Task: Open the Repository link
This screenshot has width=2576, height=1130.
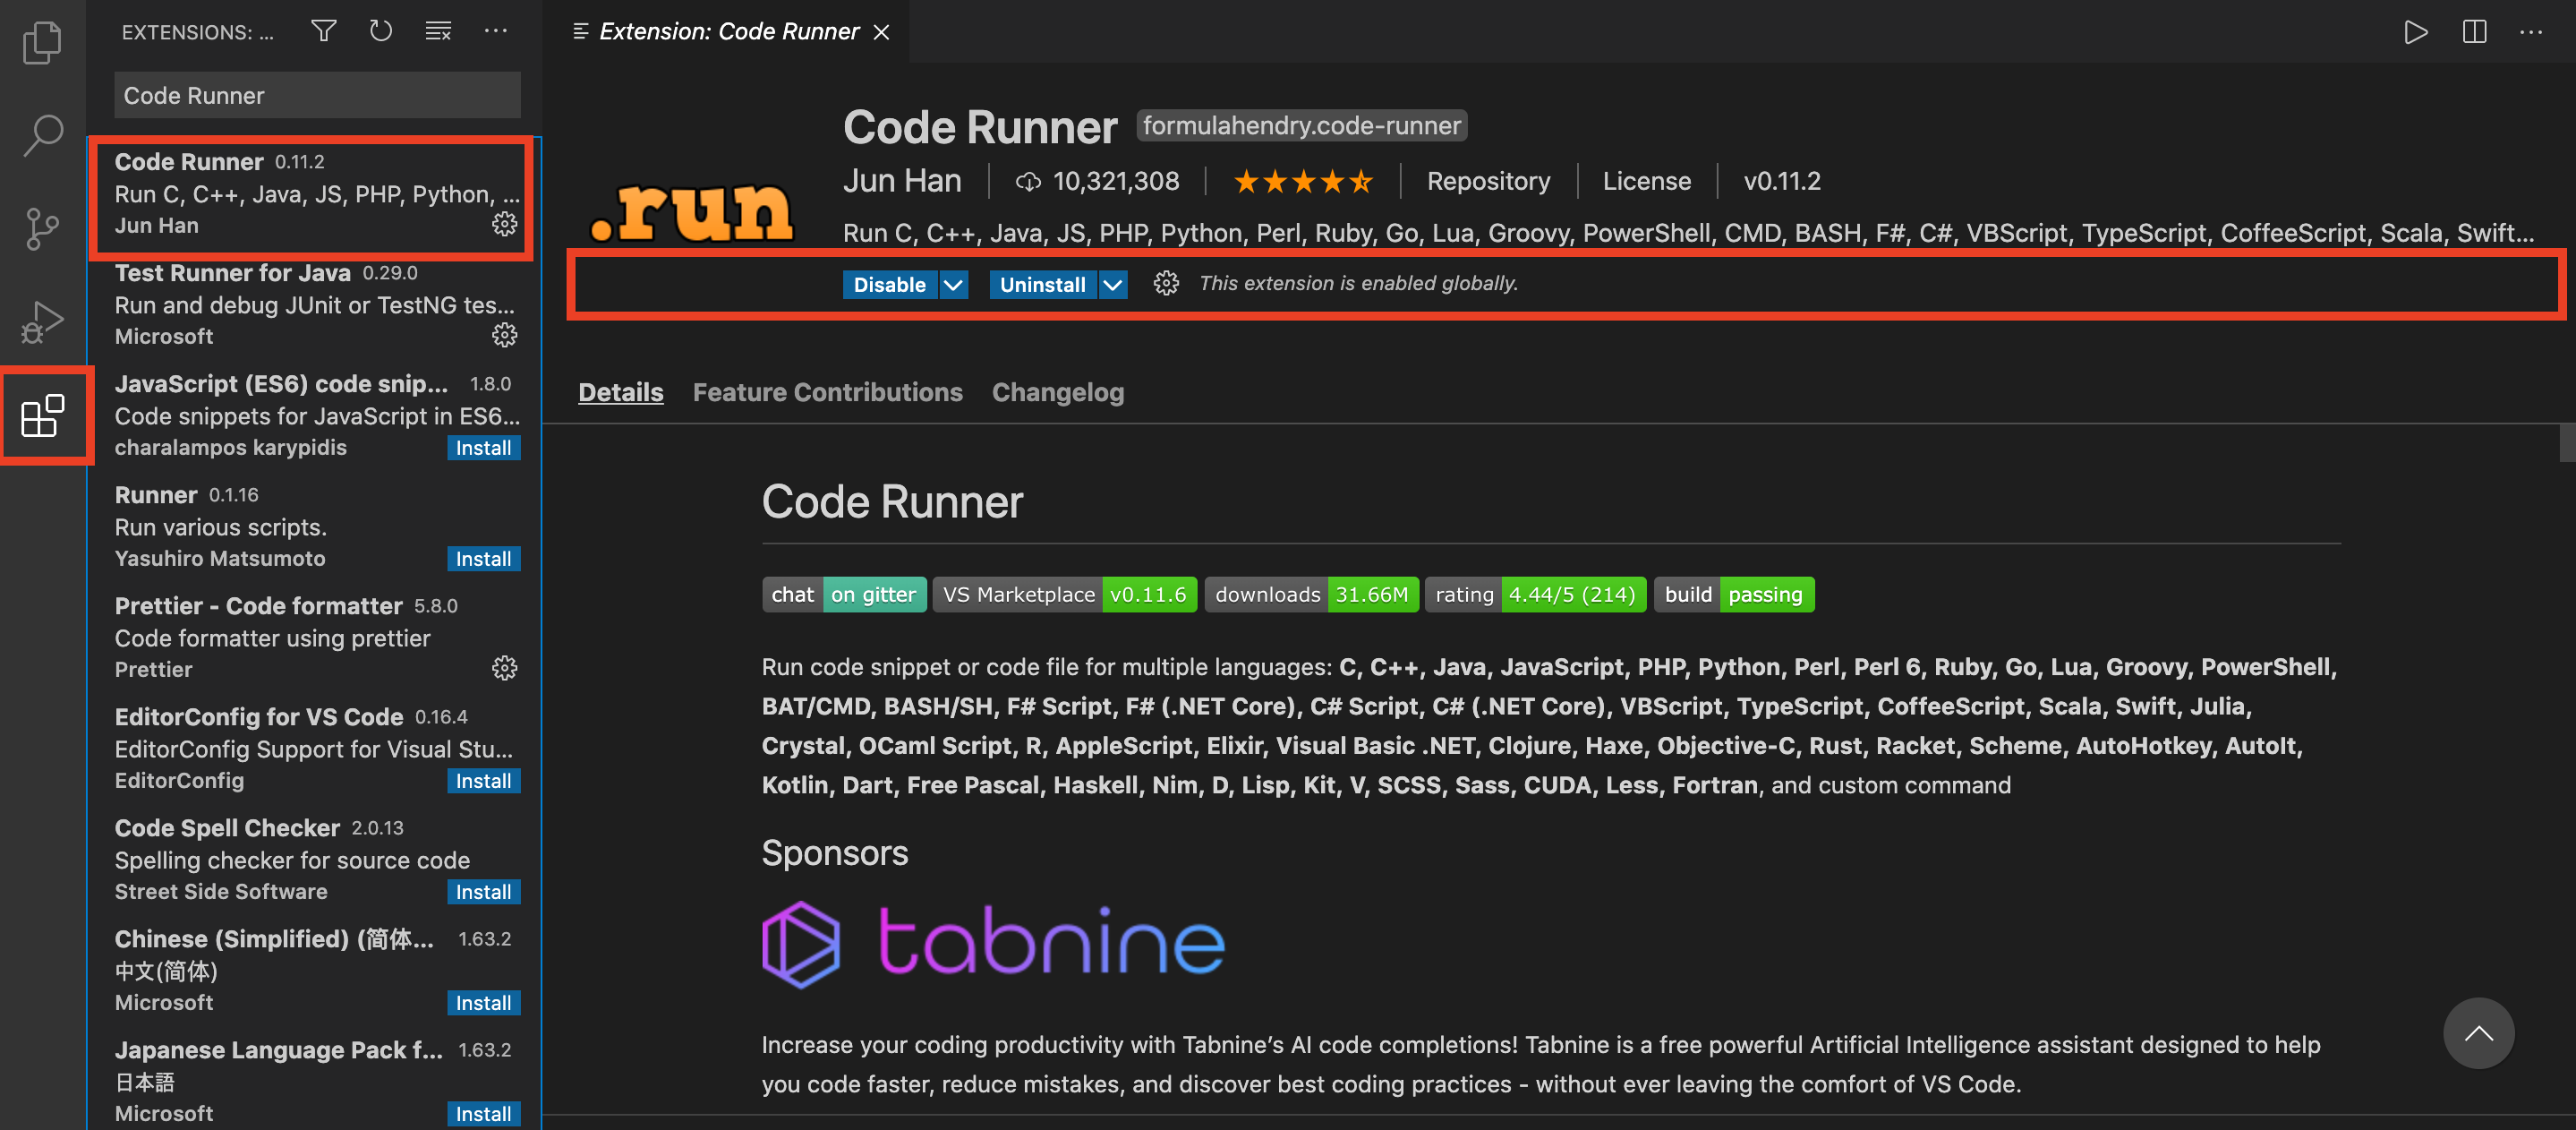Action: tap(1488, 181)
